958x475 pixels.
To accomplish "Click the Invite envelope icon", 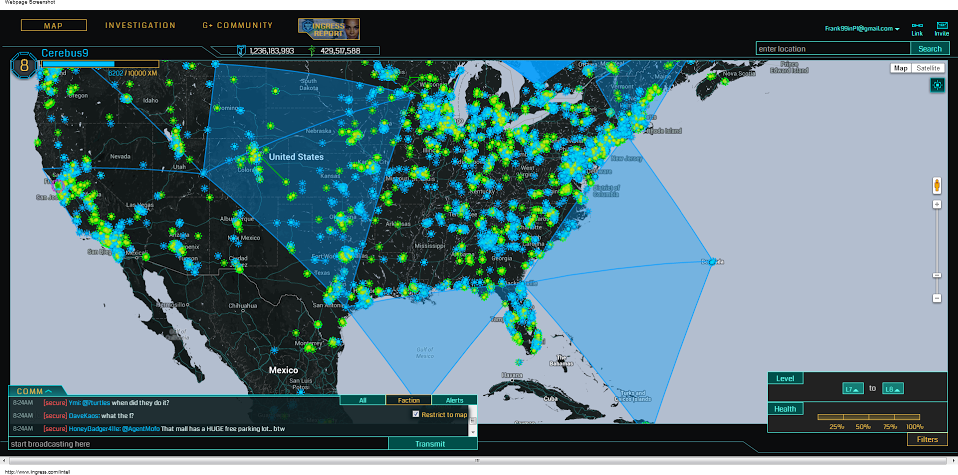I will (x=942, y=25).
